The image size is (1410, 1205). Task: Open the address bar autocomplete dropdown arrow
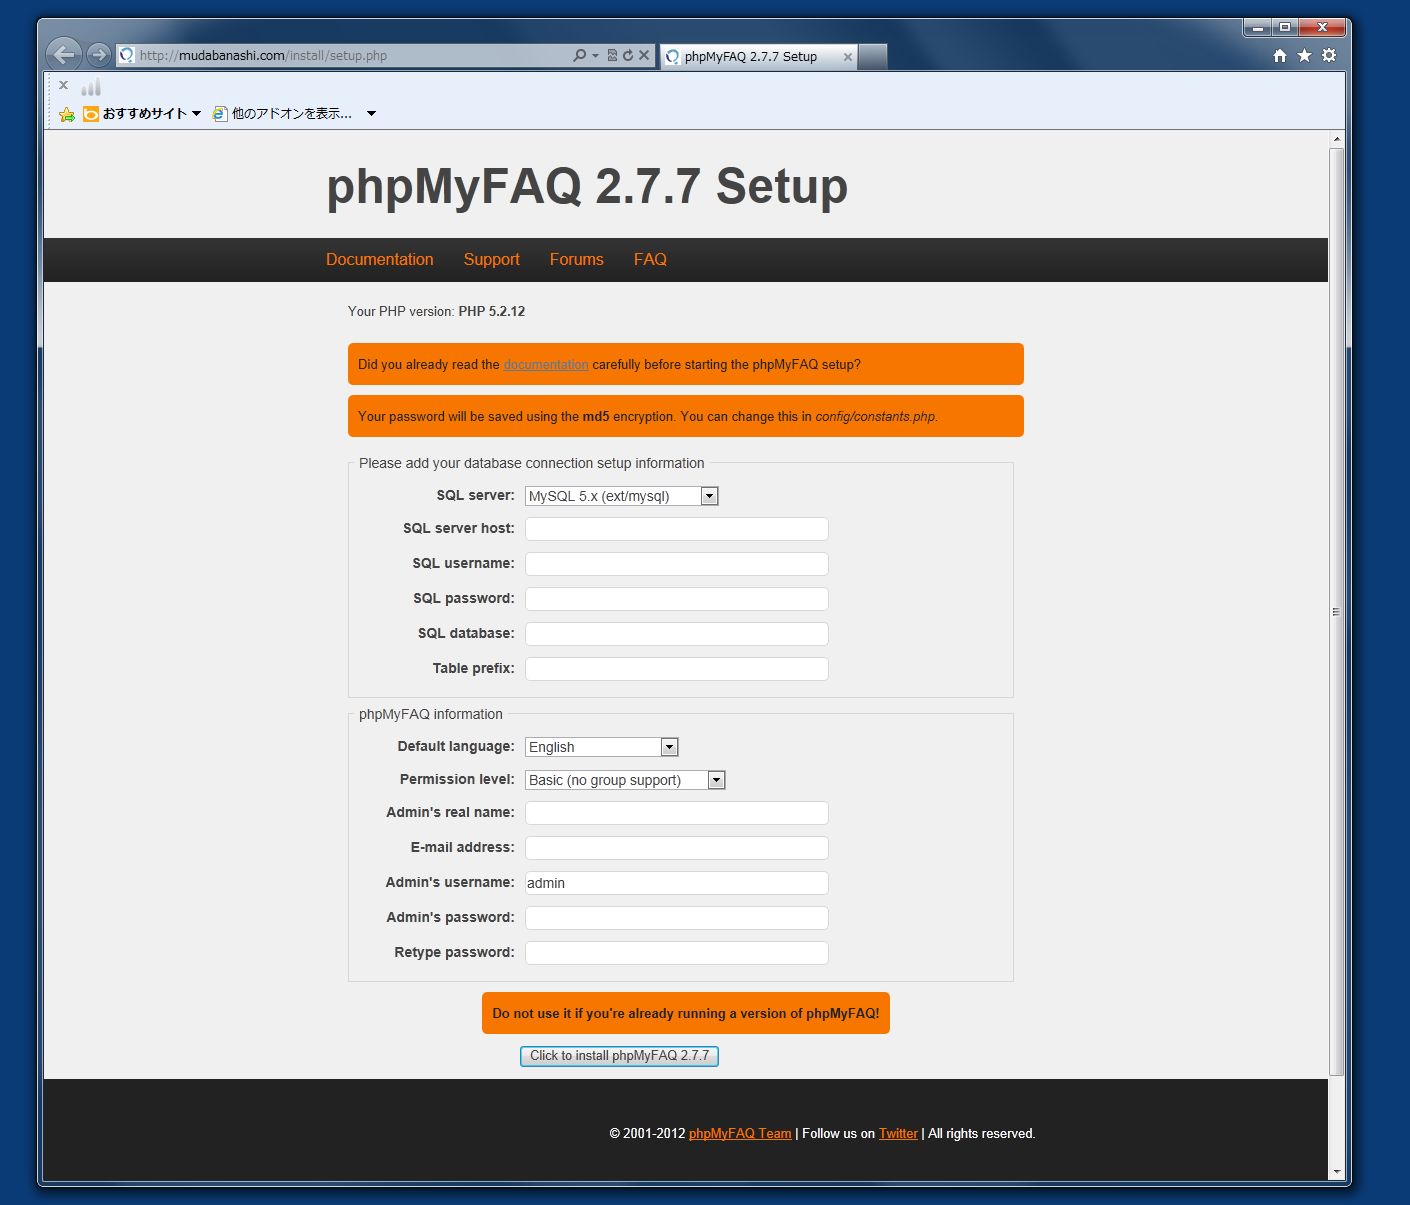tap(595, 56)
